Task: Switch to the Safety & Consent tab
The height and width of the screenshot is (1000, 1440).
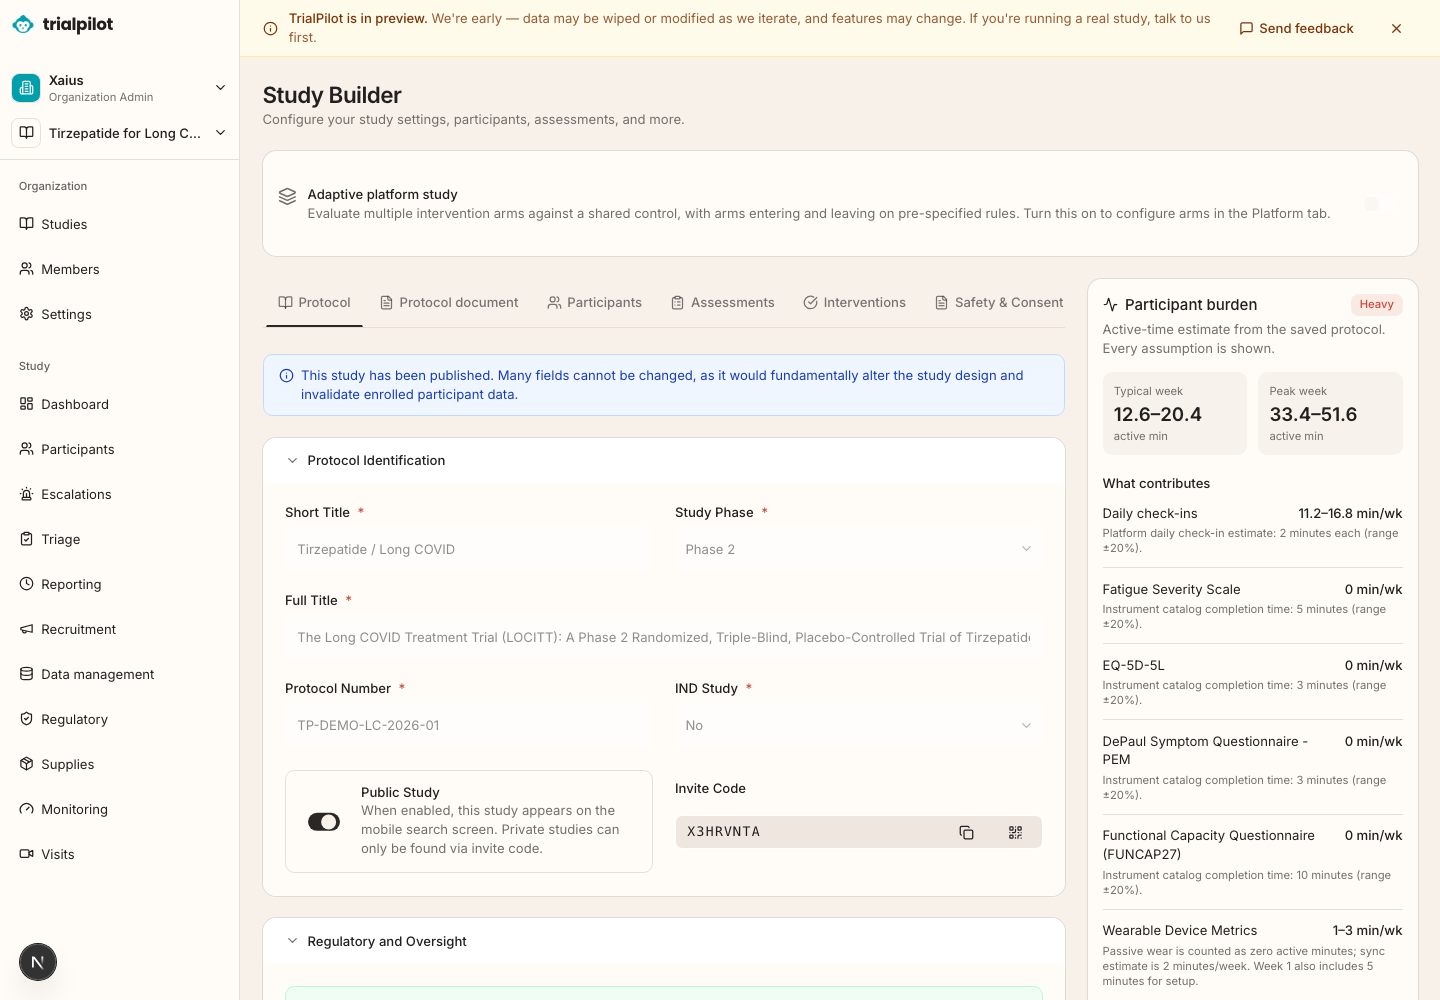Action: click(x=999, y=303)
